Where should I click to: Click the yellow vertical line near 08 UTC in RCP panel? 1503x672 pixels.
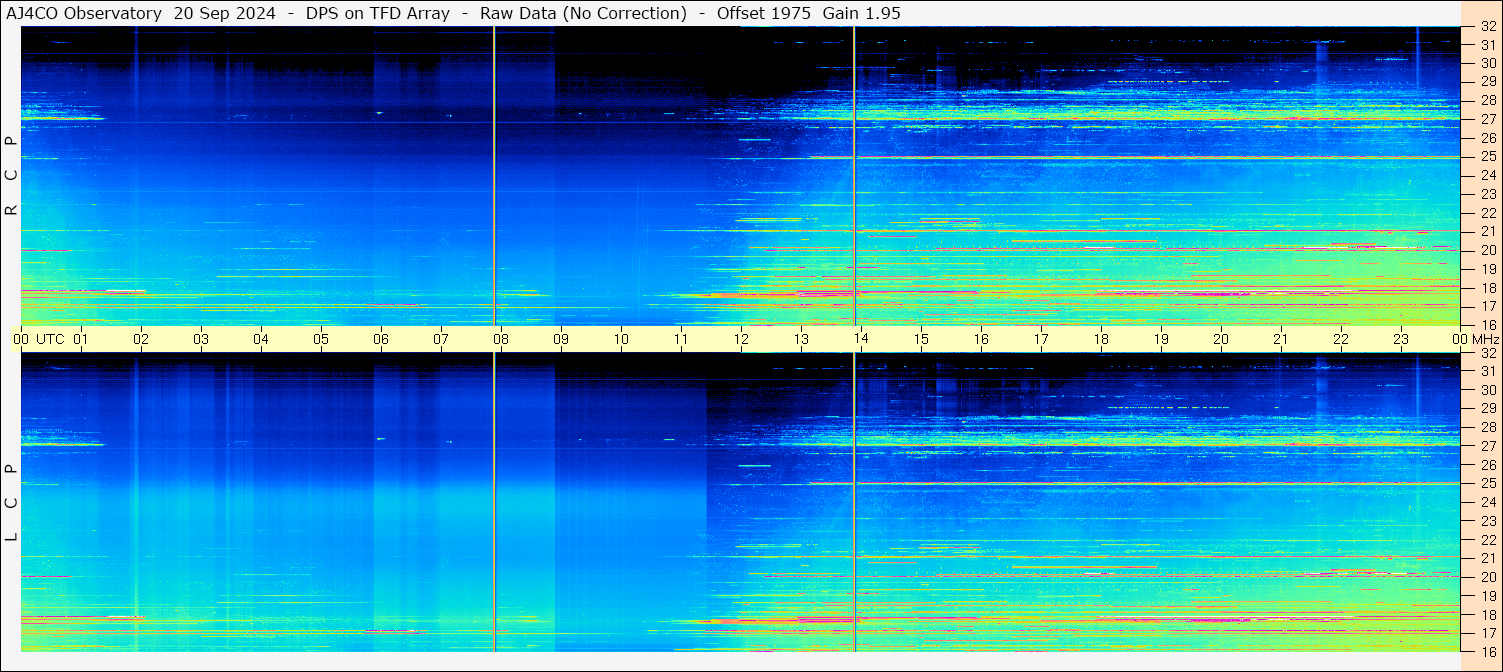coord(494,176)
